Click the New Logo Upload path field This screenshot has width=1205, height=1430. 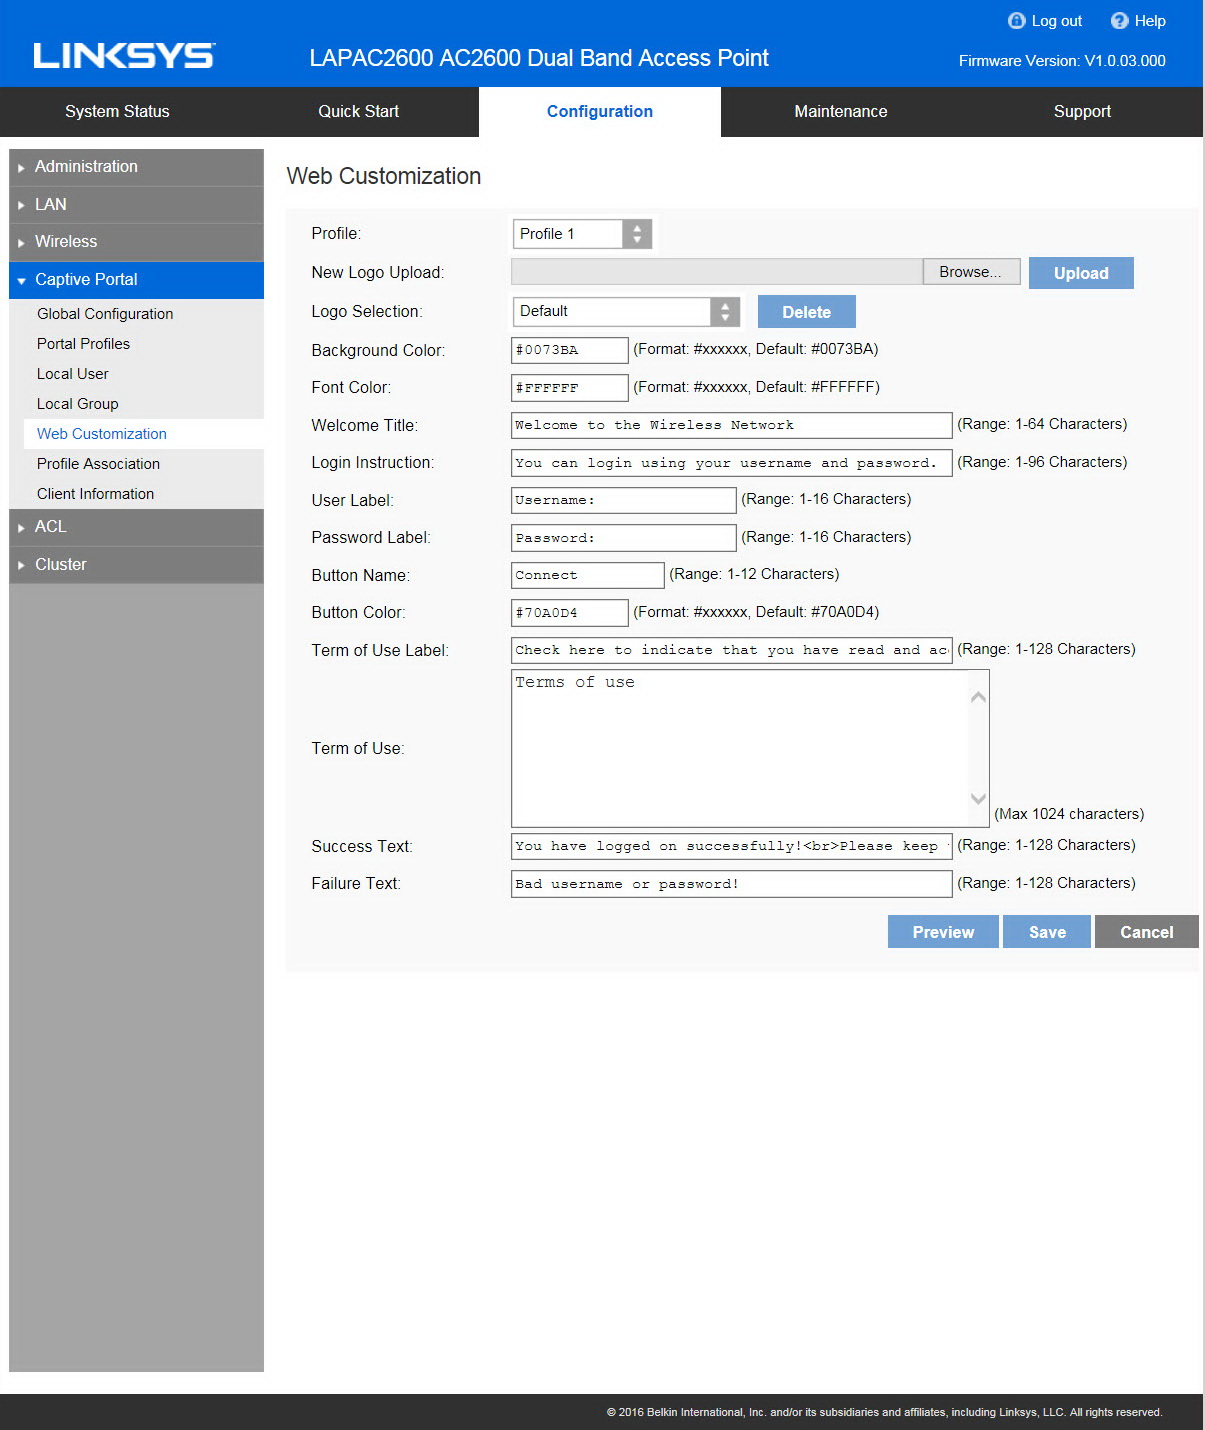point(717,272)
